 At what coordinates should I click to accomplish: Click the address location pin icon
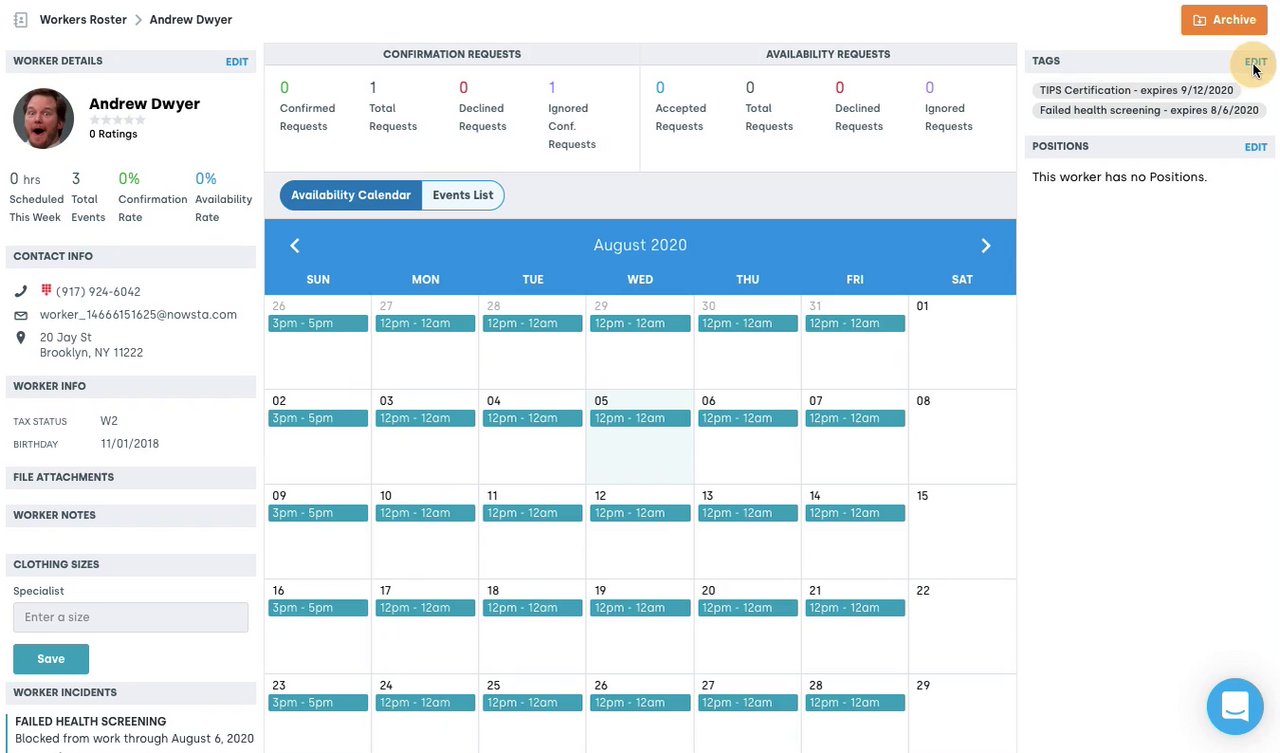coord(21,338)
